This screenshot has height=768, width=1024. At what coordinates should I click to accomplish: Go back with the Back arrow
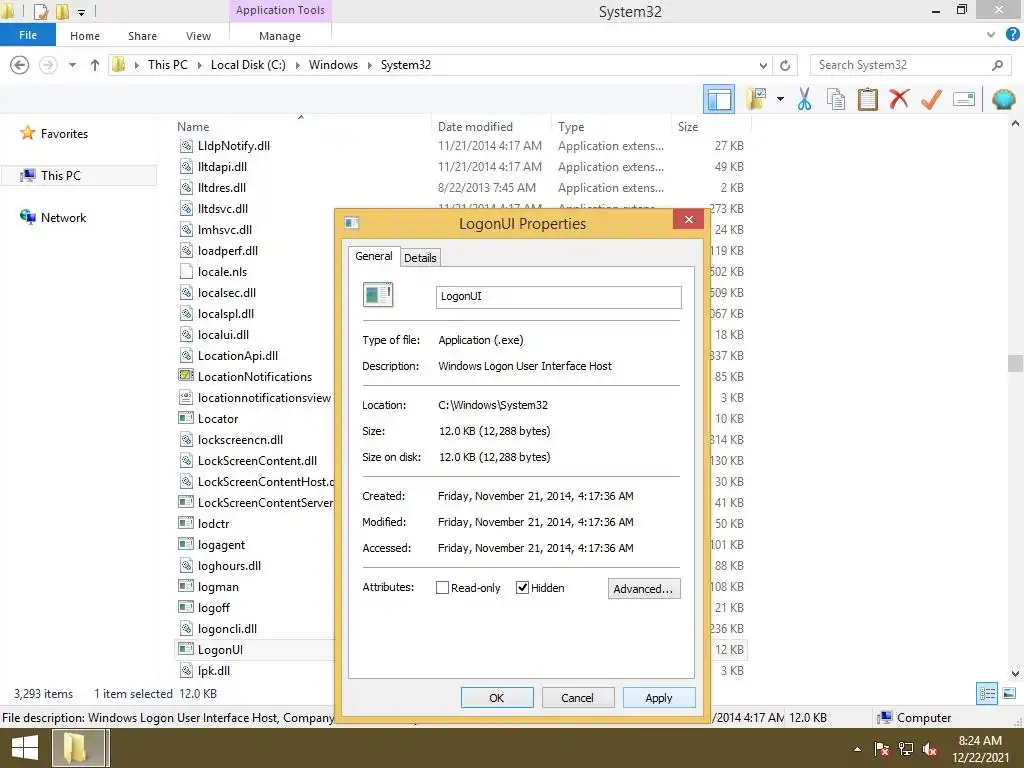(20, 65)
